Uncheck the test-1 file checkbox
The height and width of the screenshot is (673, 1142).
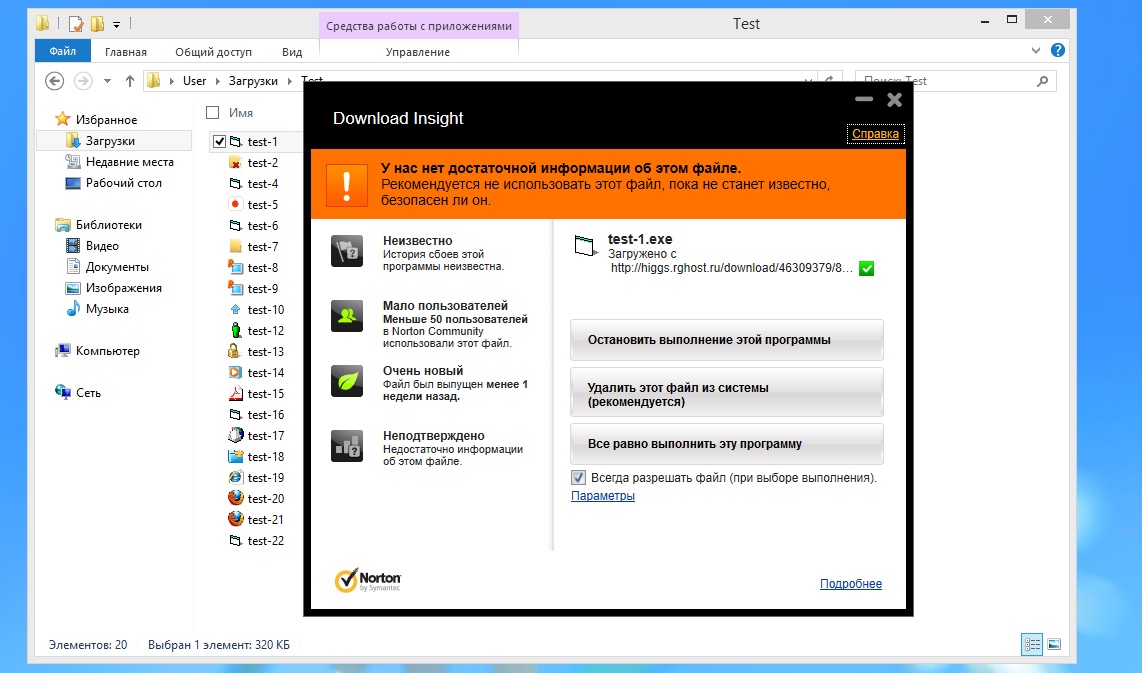(x=219, y=141)
